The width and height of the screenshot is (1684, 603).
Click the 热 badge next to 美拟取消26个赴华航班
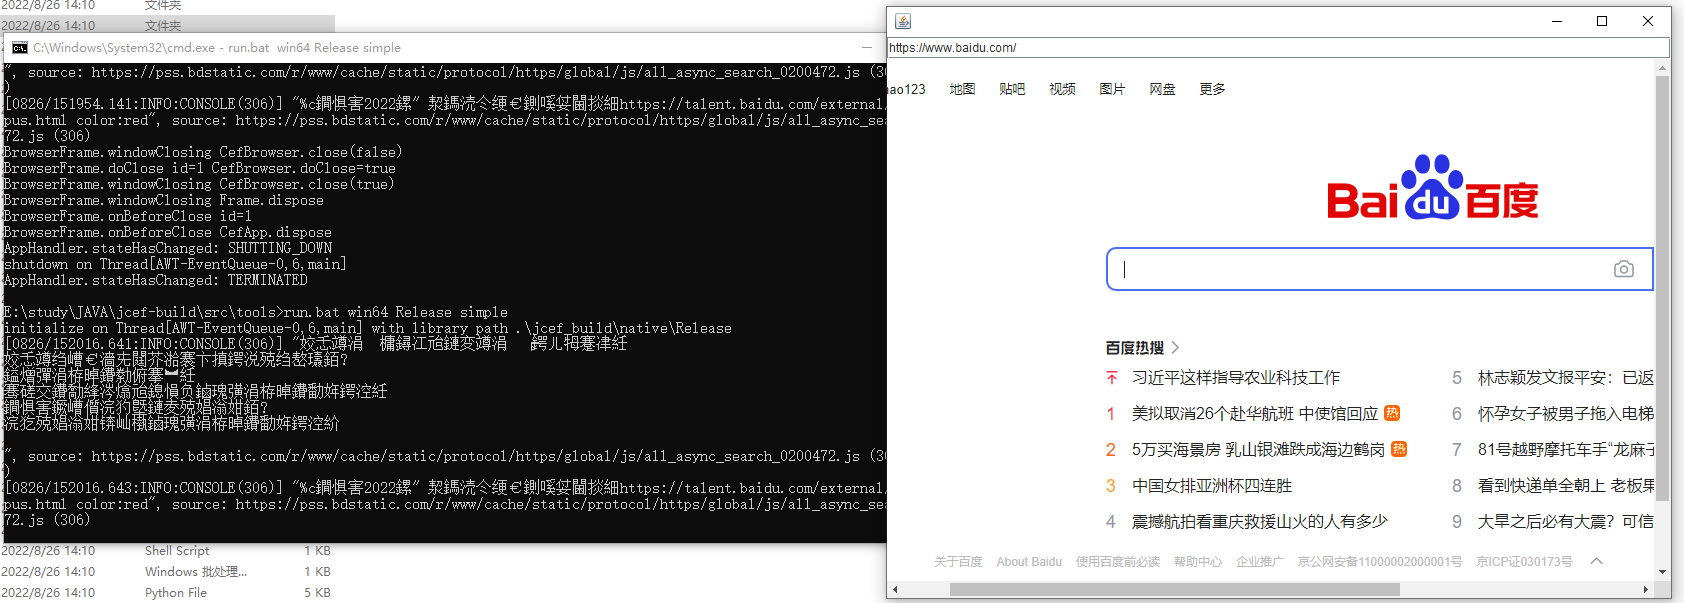click(x=1392, y=413)
